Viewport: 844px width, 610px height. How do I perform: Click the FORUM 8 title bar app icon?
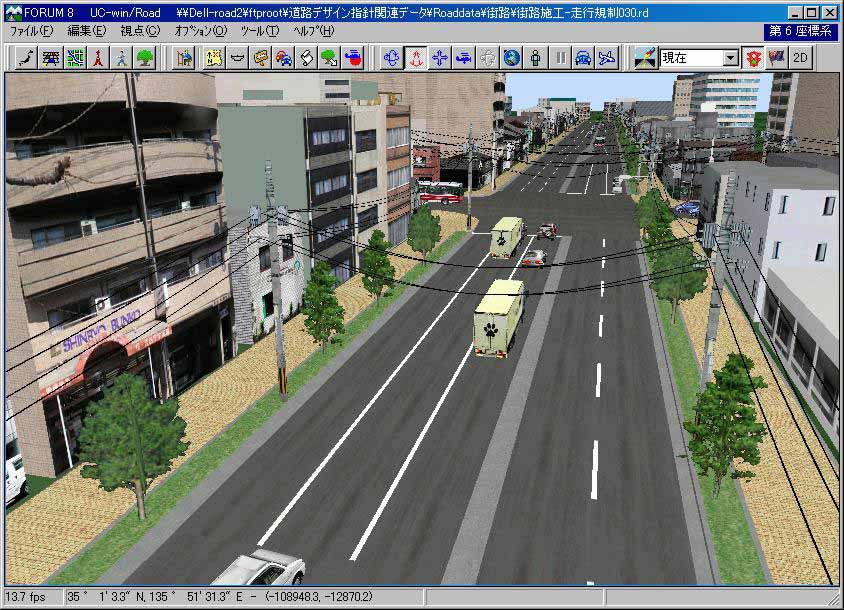(x=13, y=12)
